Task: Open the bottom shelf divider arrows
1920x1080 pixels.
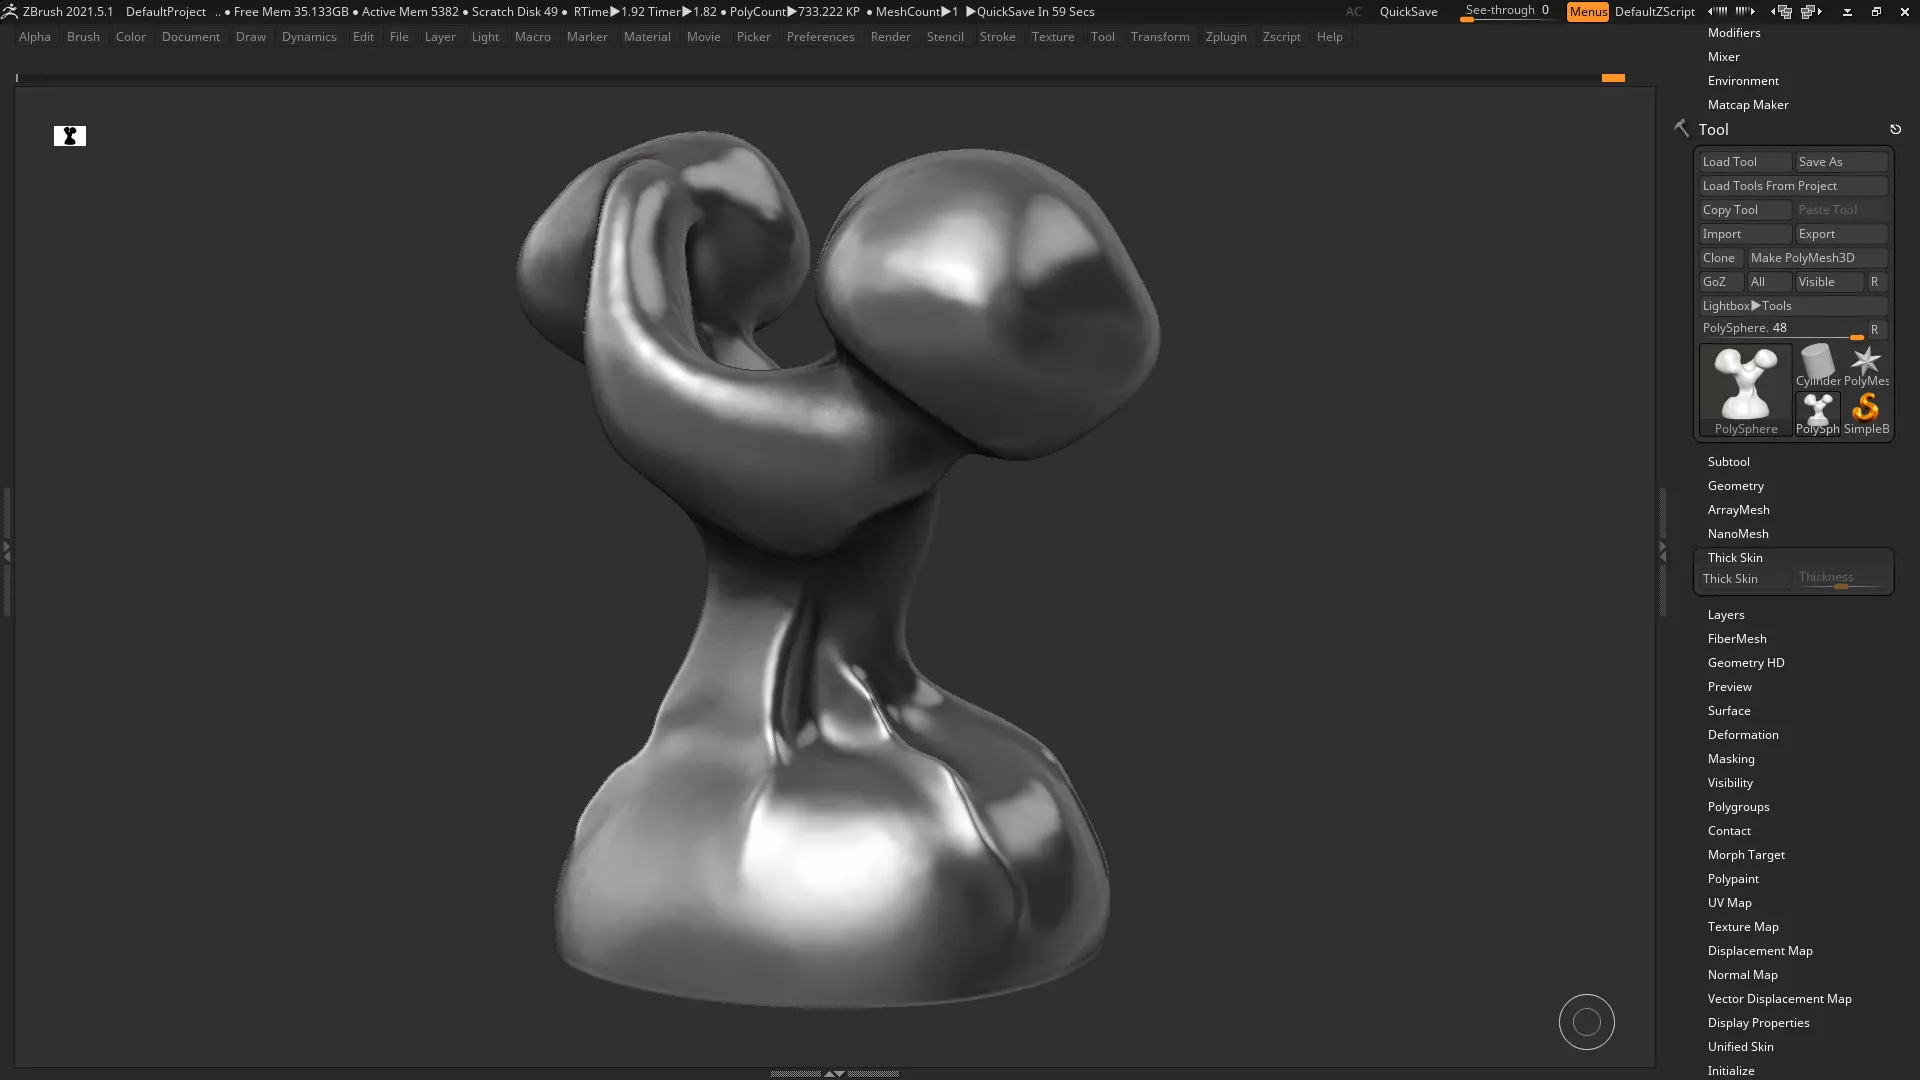Action: pos(834,1073)
